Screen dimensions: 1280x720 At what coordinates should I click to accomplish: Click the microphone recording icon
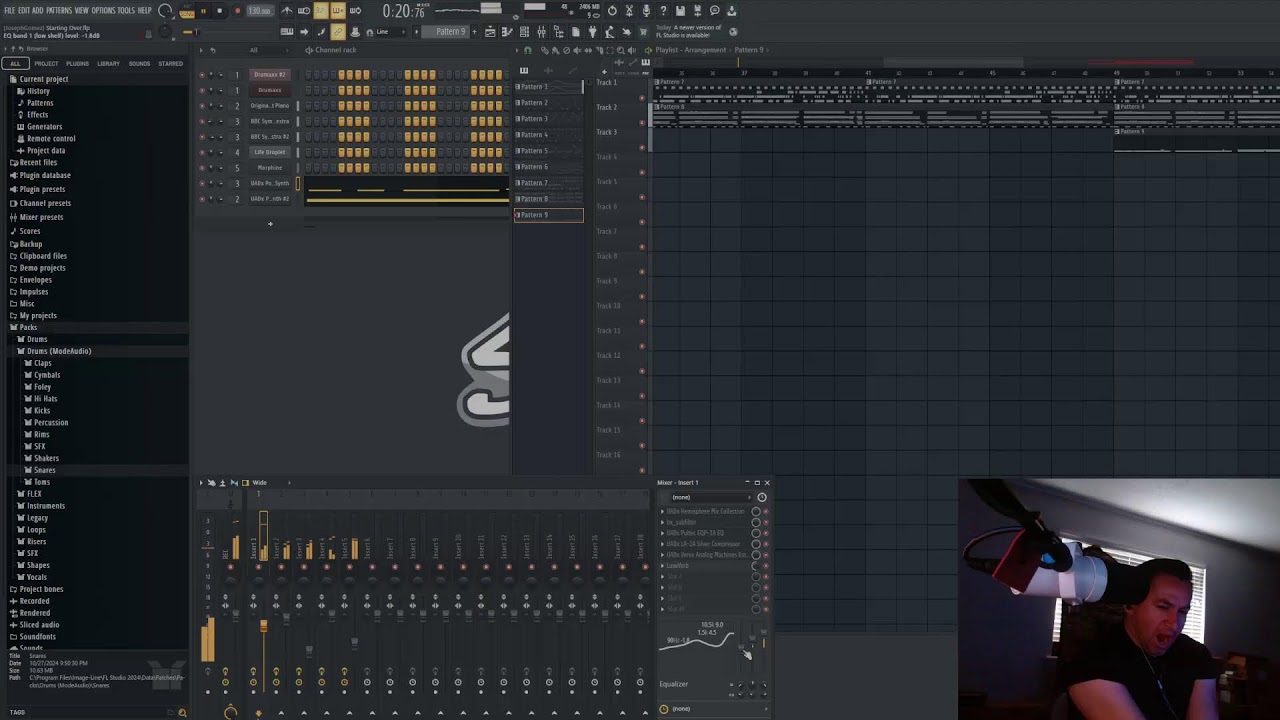point(646,11)
